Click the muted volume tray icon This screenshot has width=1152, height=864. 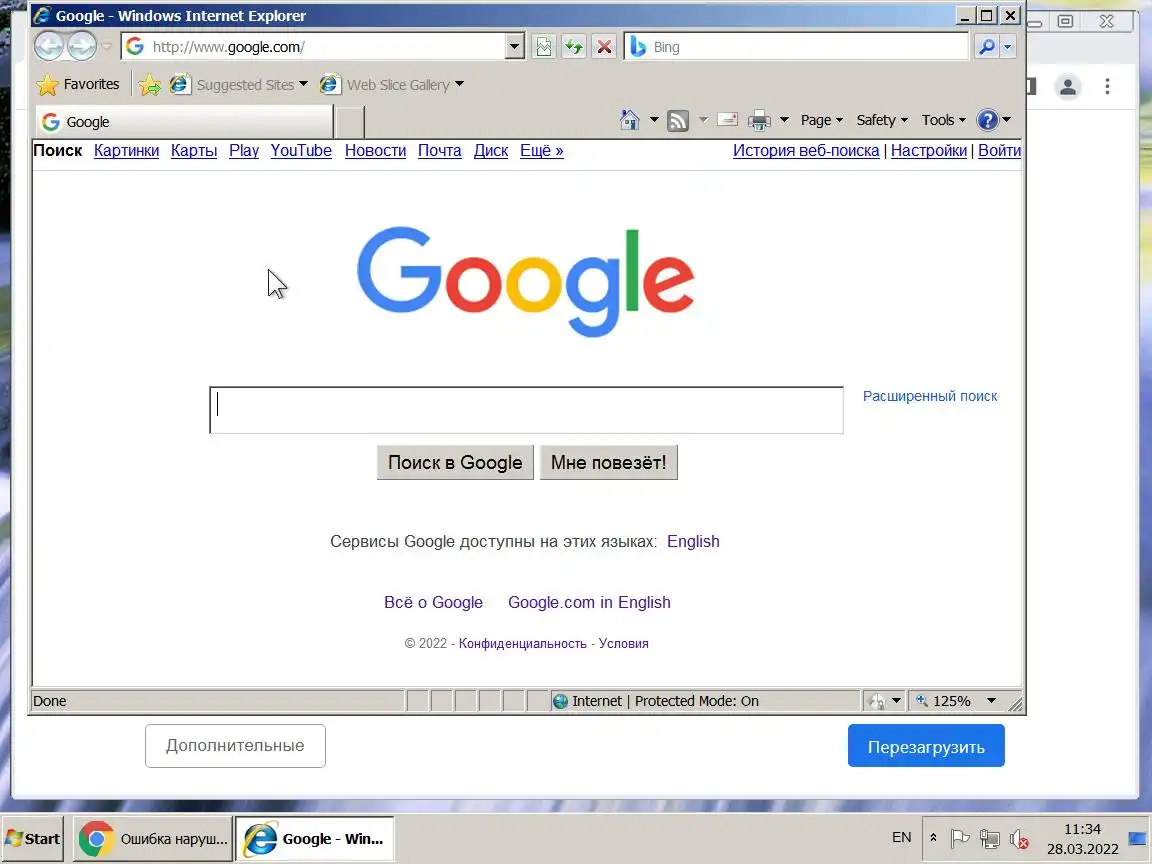pos(1019,838)
